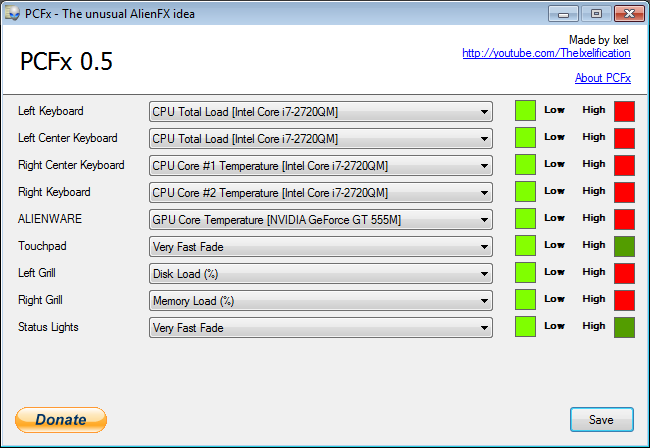Image resolution: width=650 pixels, height=448 pixels.
Task: Click the Donate button
Action: (61, 420)
